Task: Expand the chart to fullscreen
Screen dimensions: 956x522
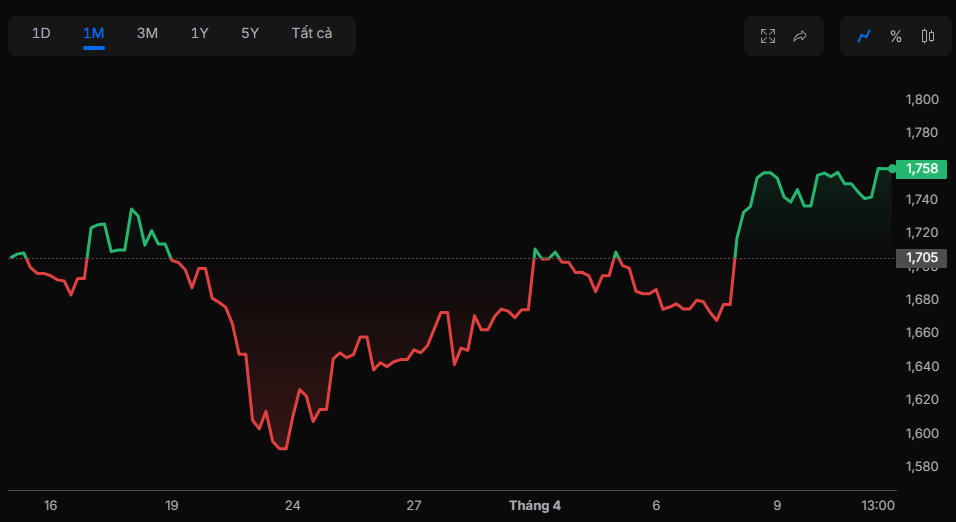Action: tap(768, 36)
